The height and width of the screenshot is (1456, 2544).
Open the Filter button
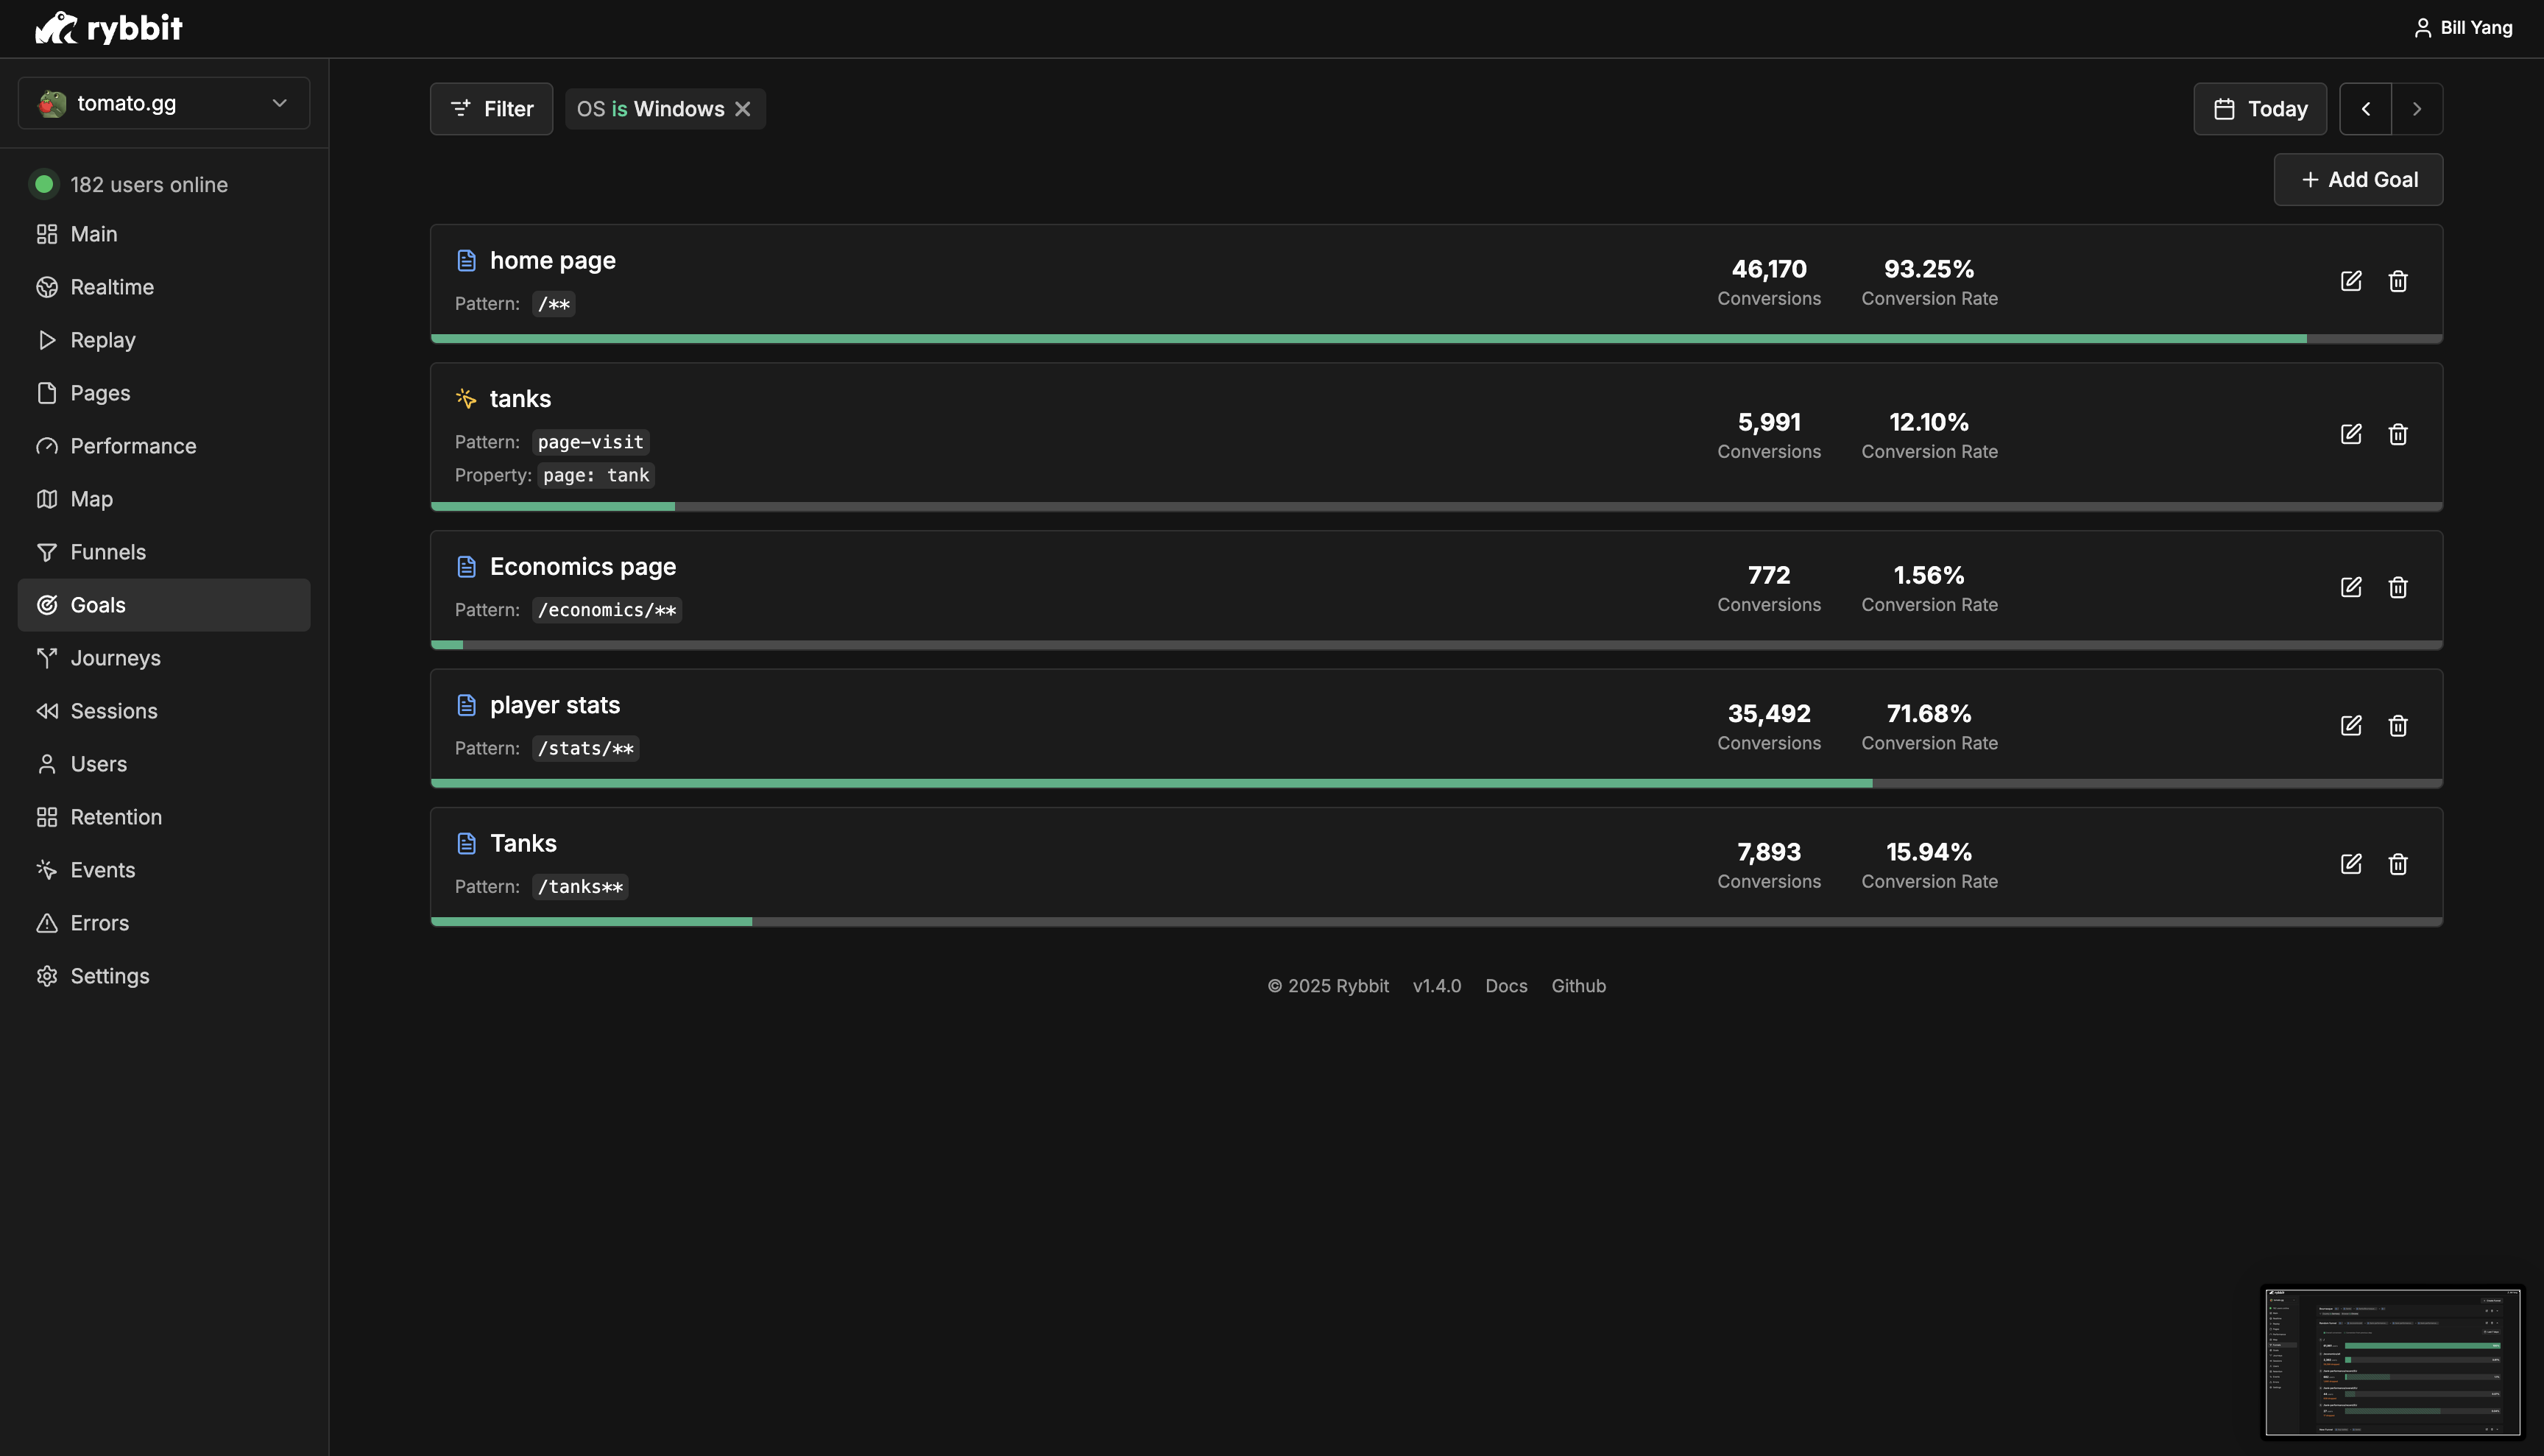(491, 109)
